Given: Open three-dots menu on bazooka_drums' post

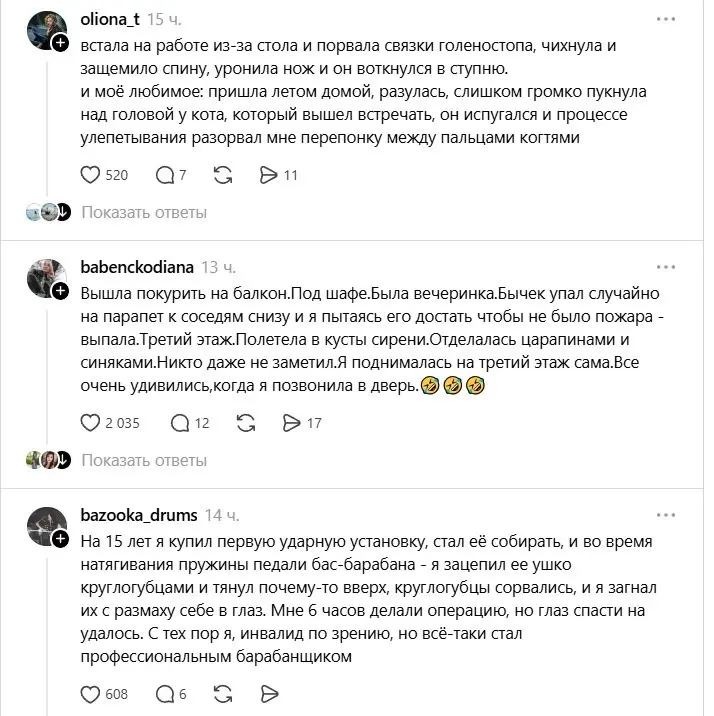Looking at the screenshot, I should click(666, 515).
